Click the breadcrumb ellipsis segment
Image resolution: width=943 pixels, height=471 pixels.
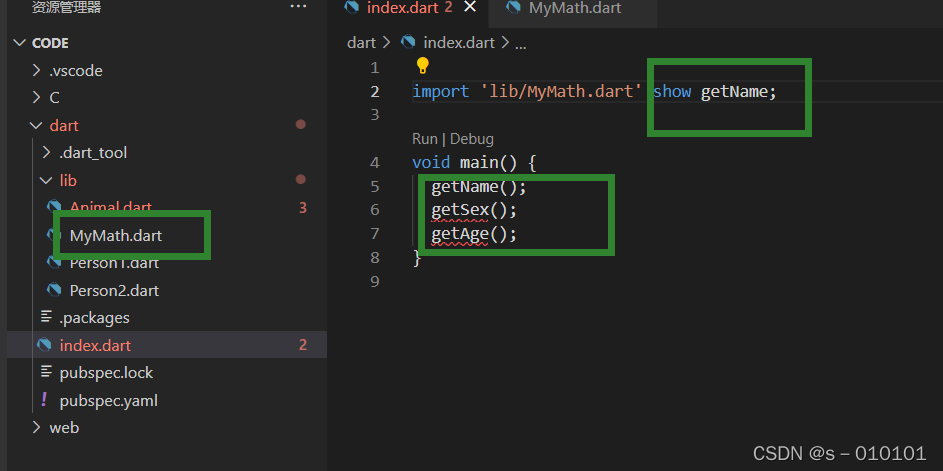(521, 46)
